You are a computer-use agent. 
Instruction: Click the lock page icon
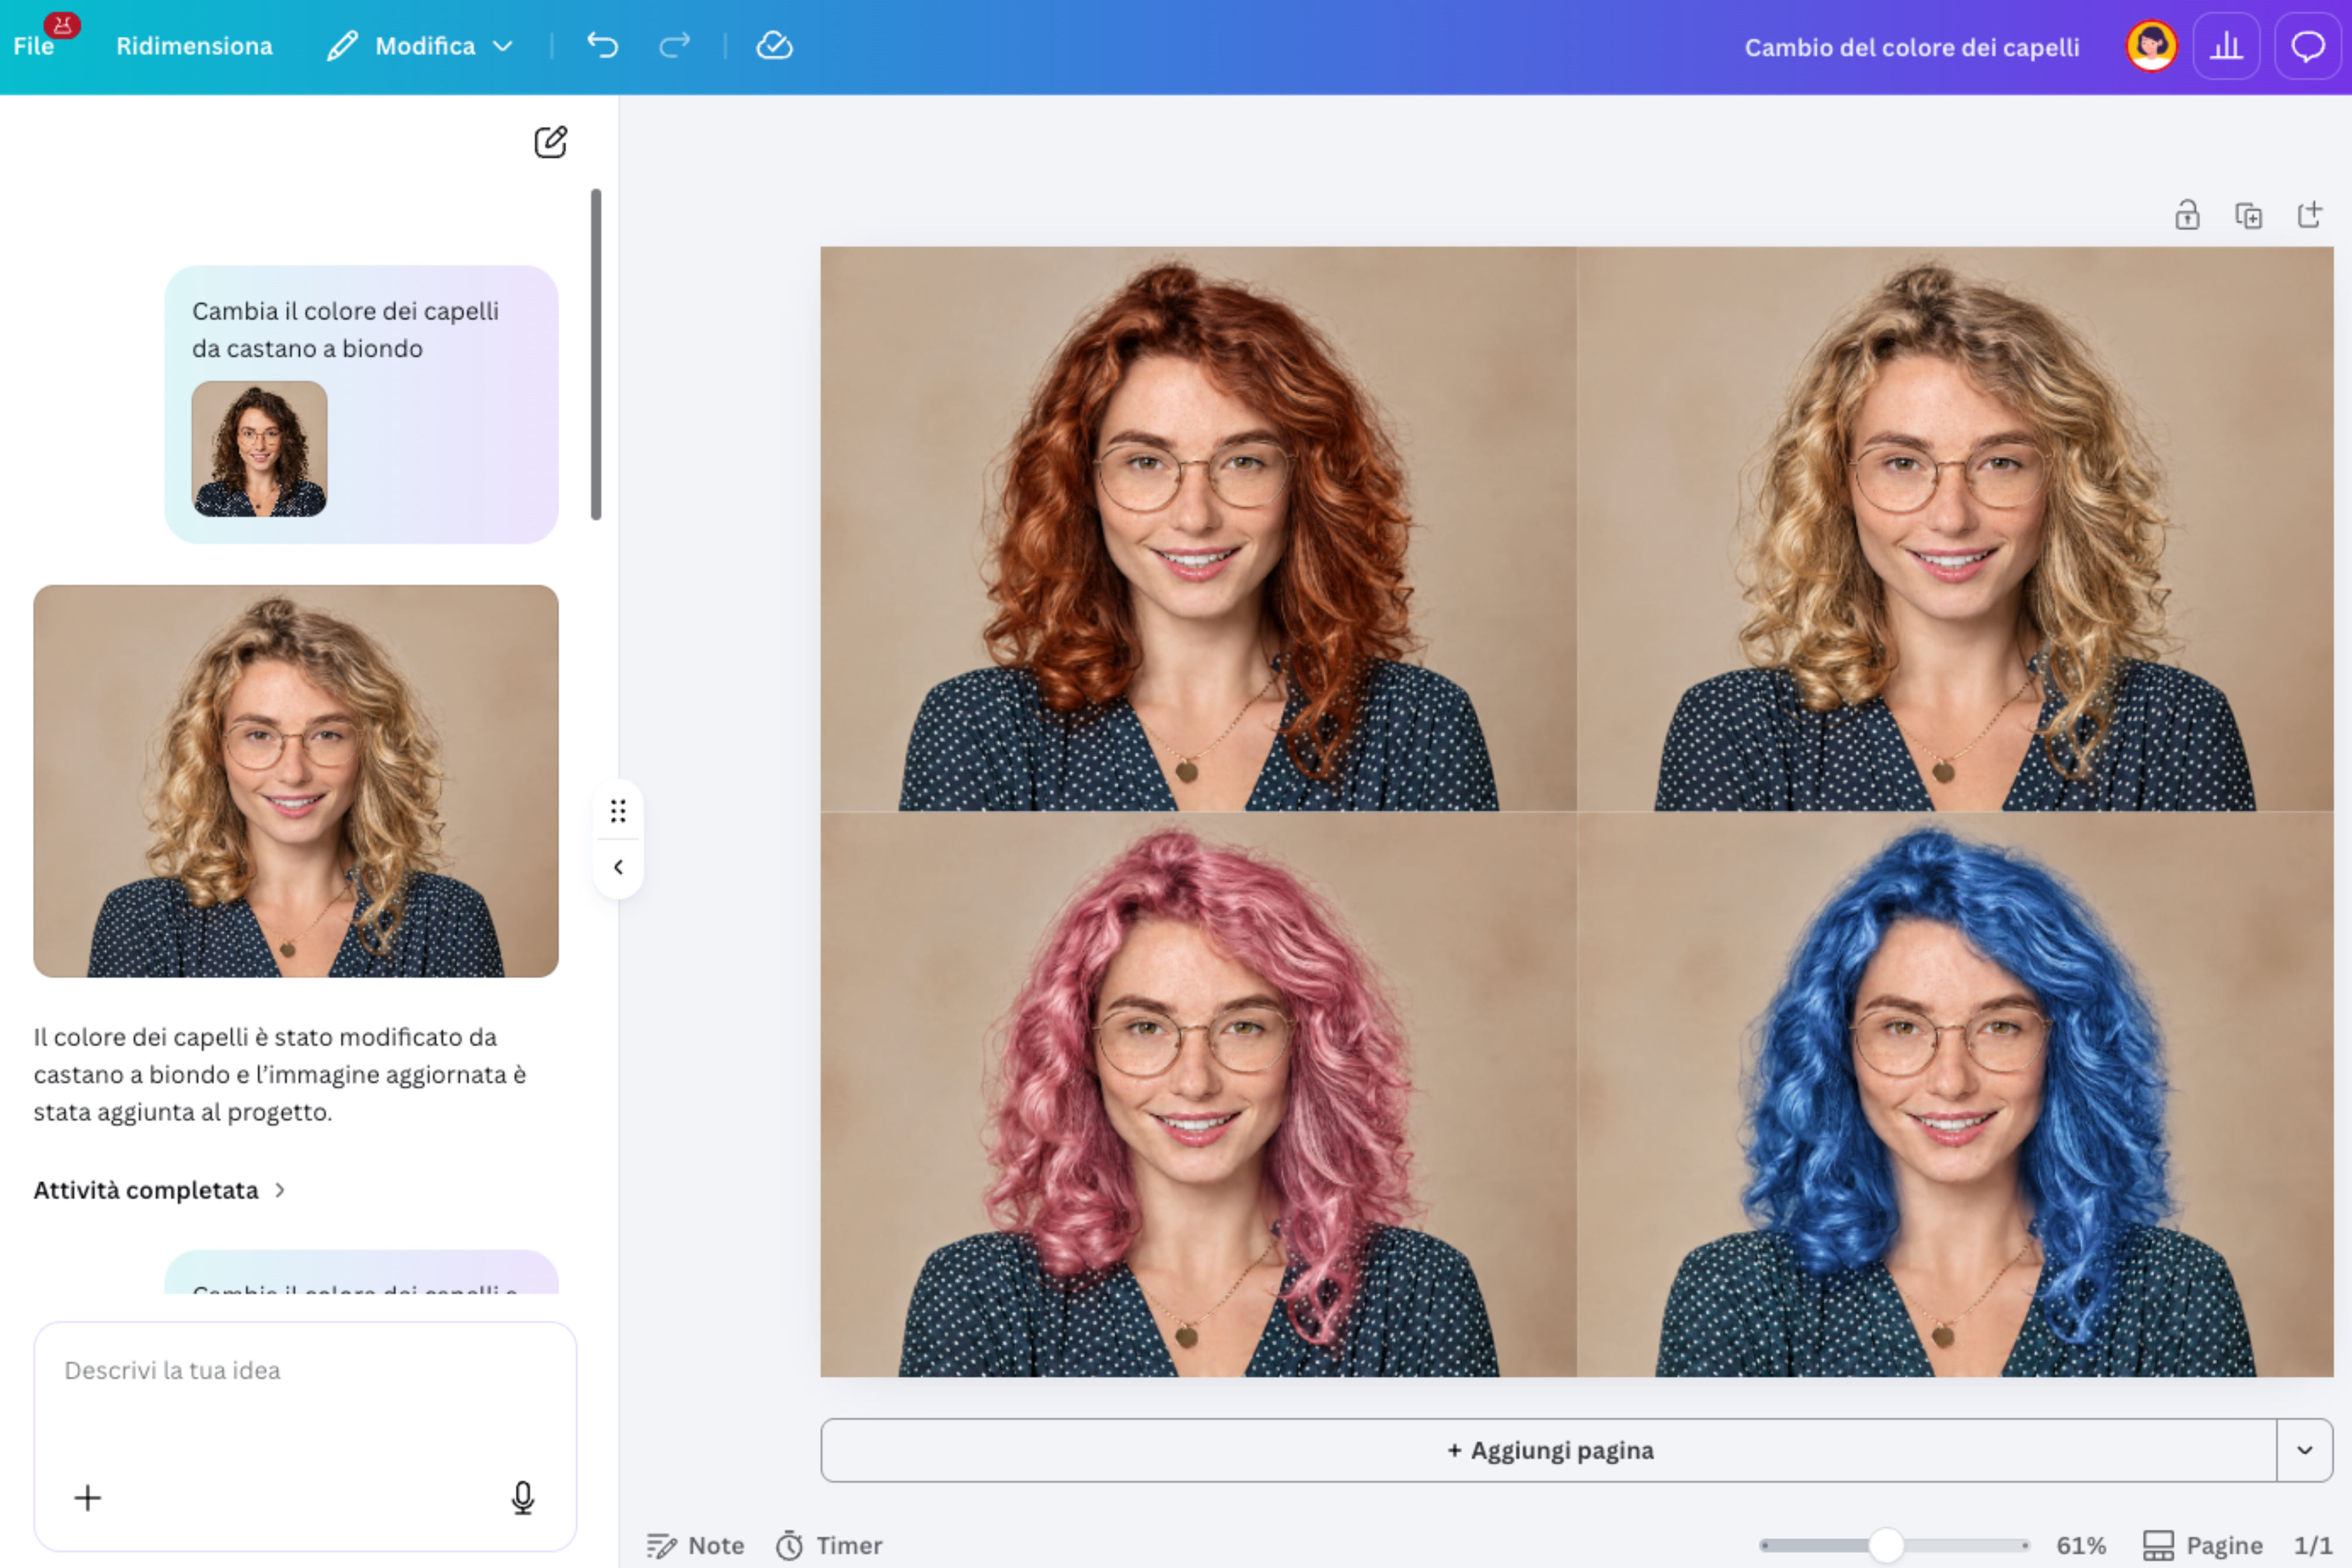click(2187, 215)
